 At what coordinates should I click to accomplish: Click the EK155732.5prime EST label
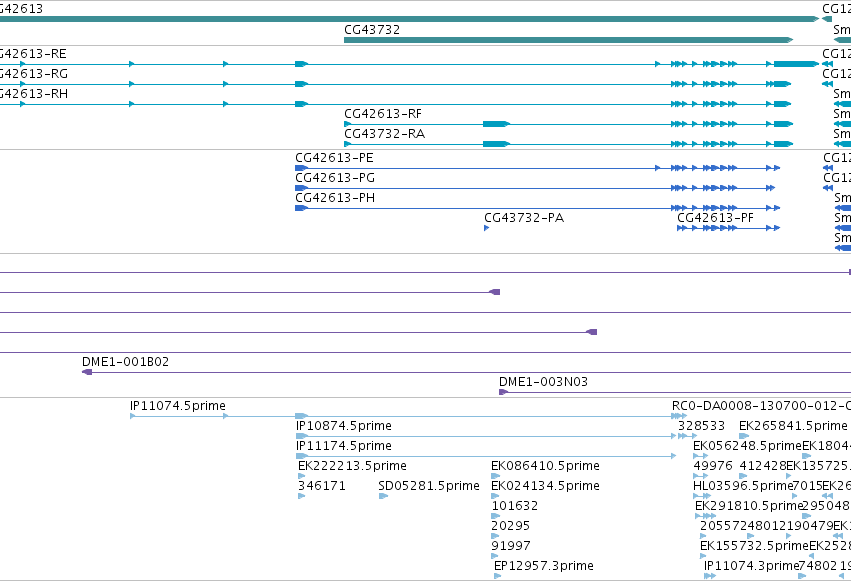(x=754, y=546)
